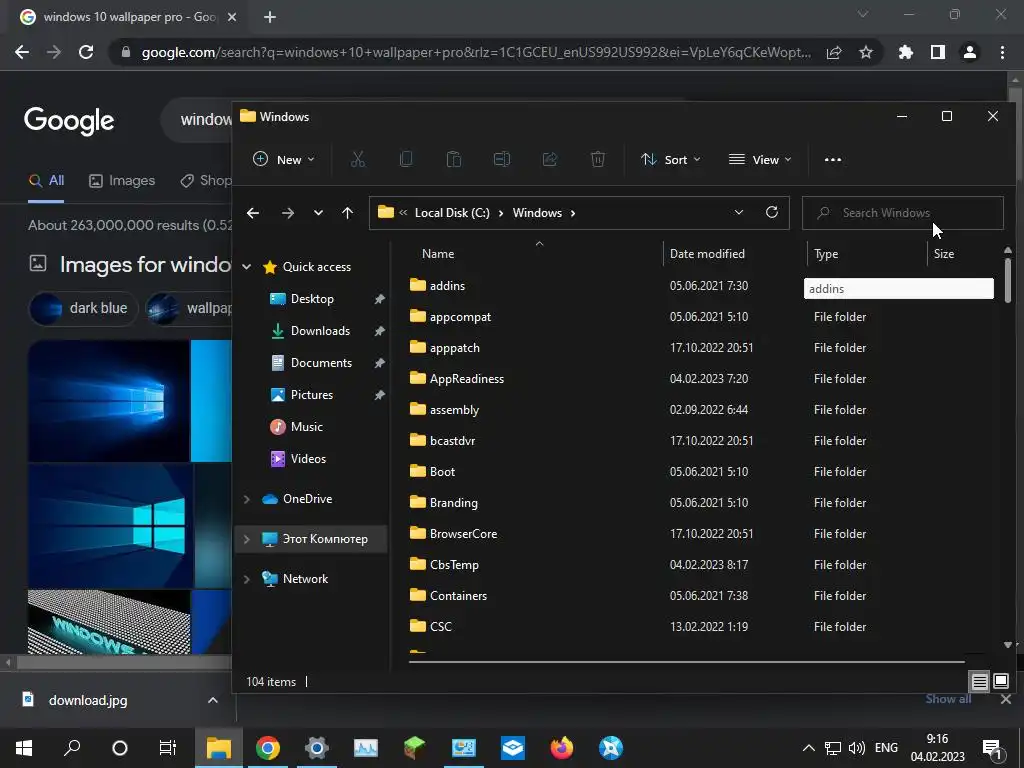The image size is (1024, 768).
Task: Expand the Network tree node
Action: point(247,579)
